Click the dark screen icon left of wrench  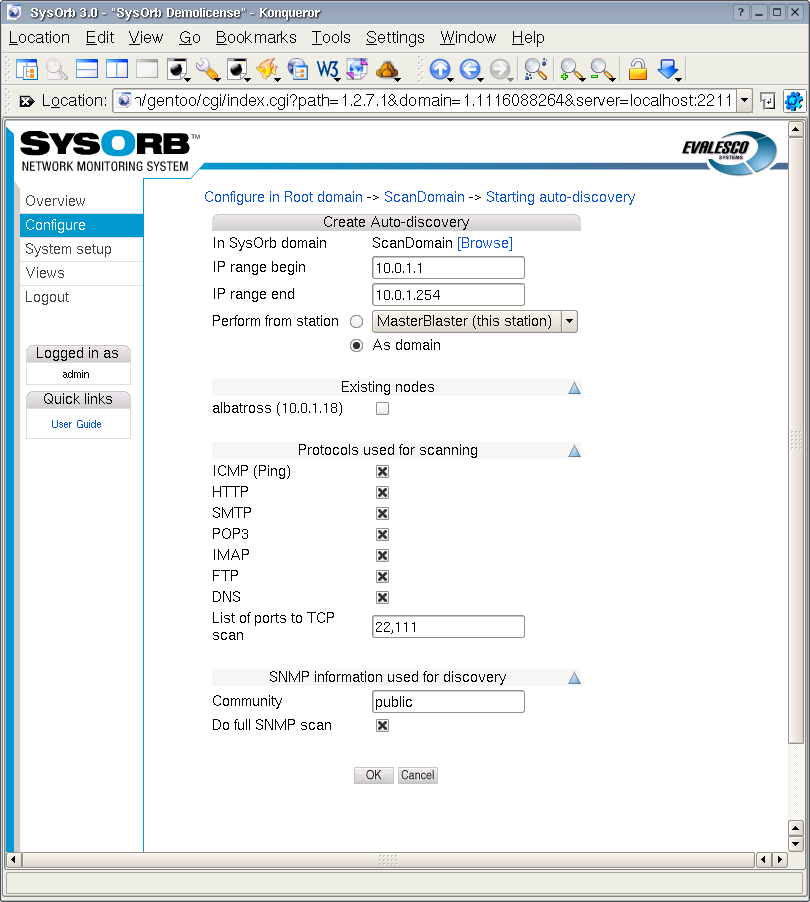(177, 70)
